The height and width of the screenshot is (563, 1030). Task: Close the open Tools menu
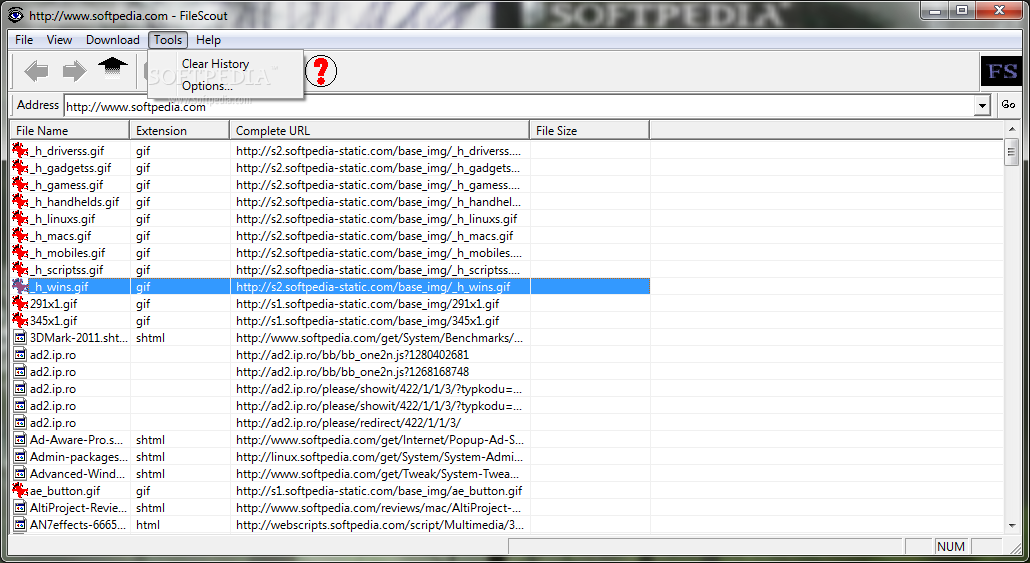point(168,40)
